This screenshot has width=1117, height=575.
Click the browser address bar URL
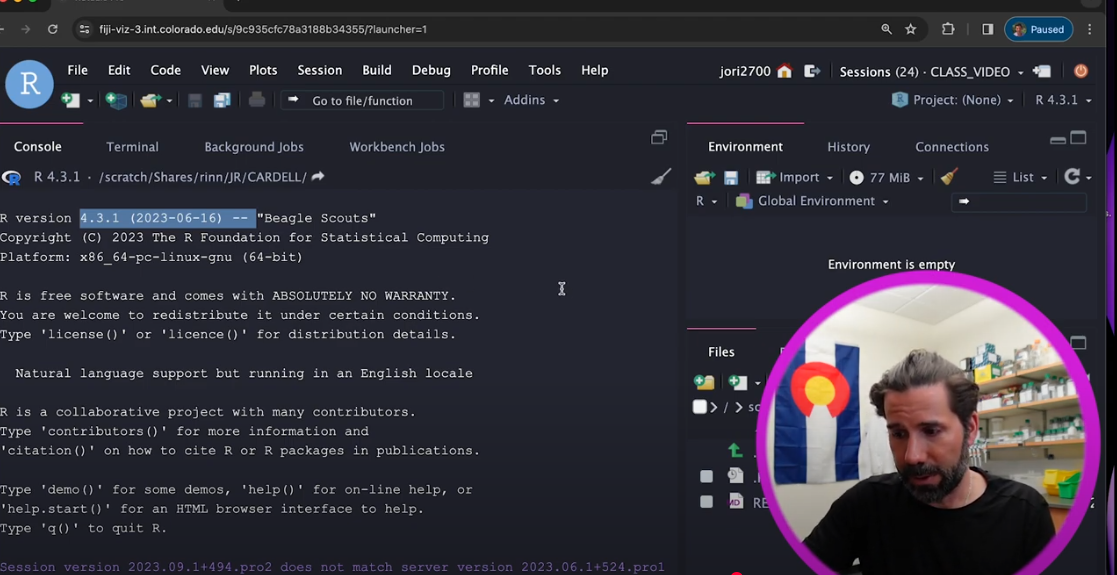264,29
